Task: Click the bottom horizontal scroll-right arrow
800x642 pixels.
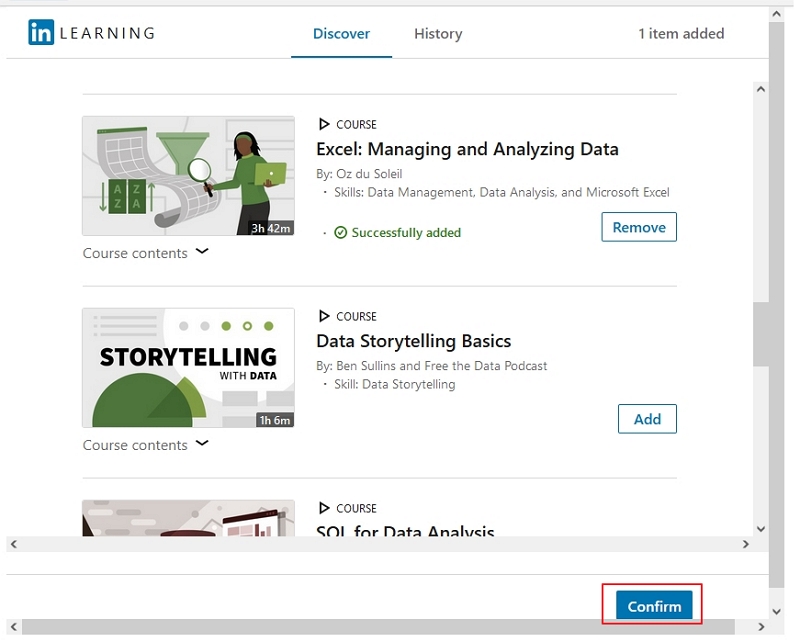Action: tap(761, 627)
